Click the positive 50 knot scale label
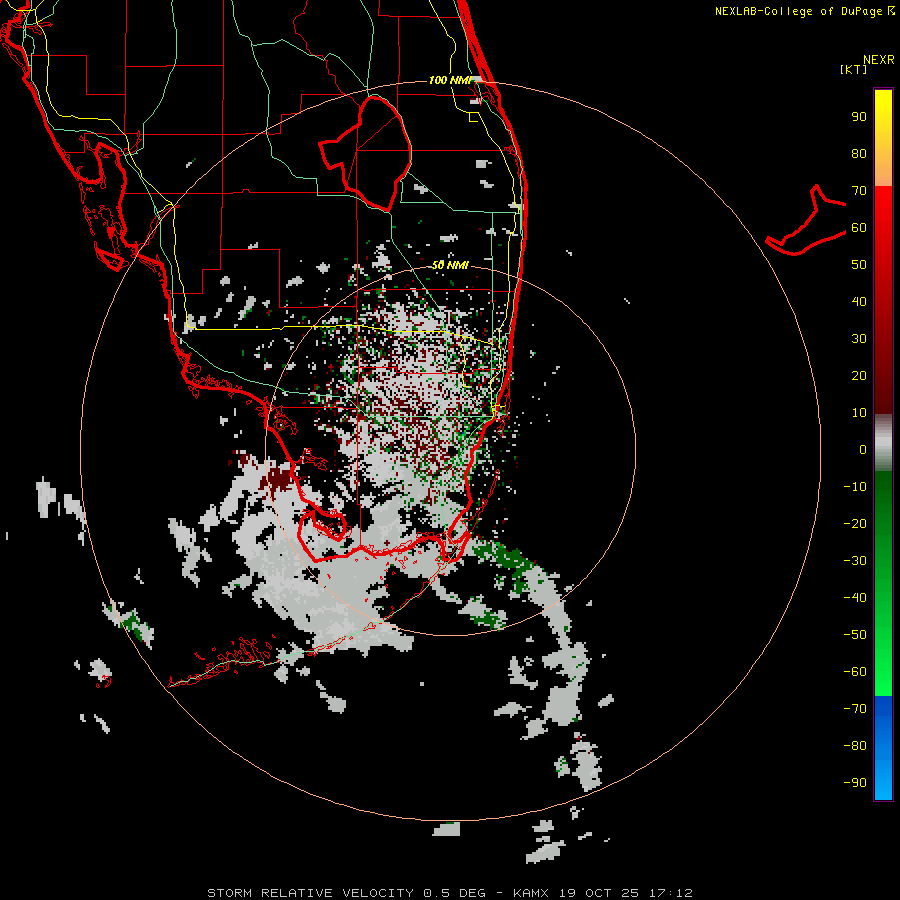This screenshot has width=900, height=900. (x=859, y=265)
